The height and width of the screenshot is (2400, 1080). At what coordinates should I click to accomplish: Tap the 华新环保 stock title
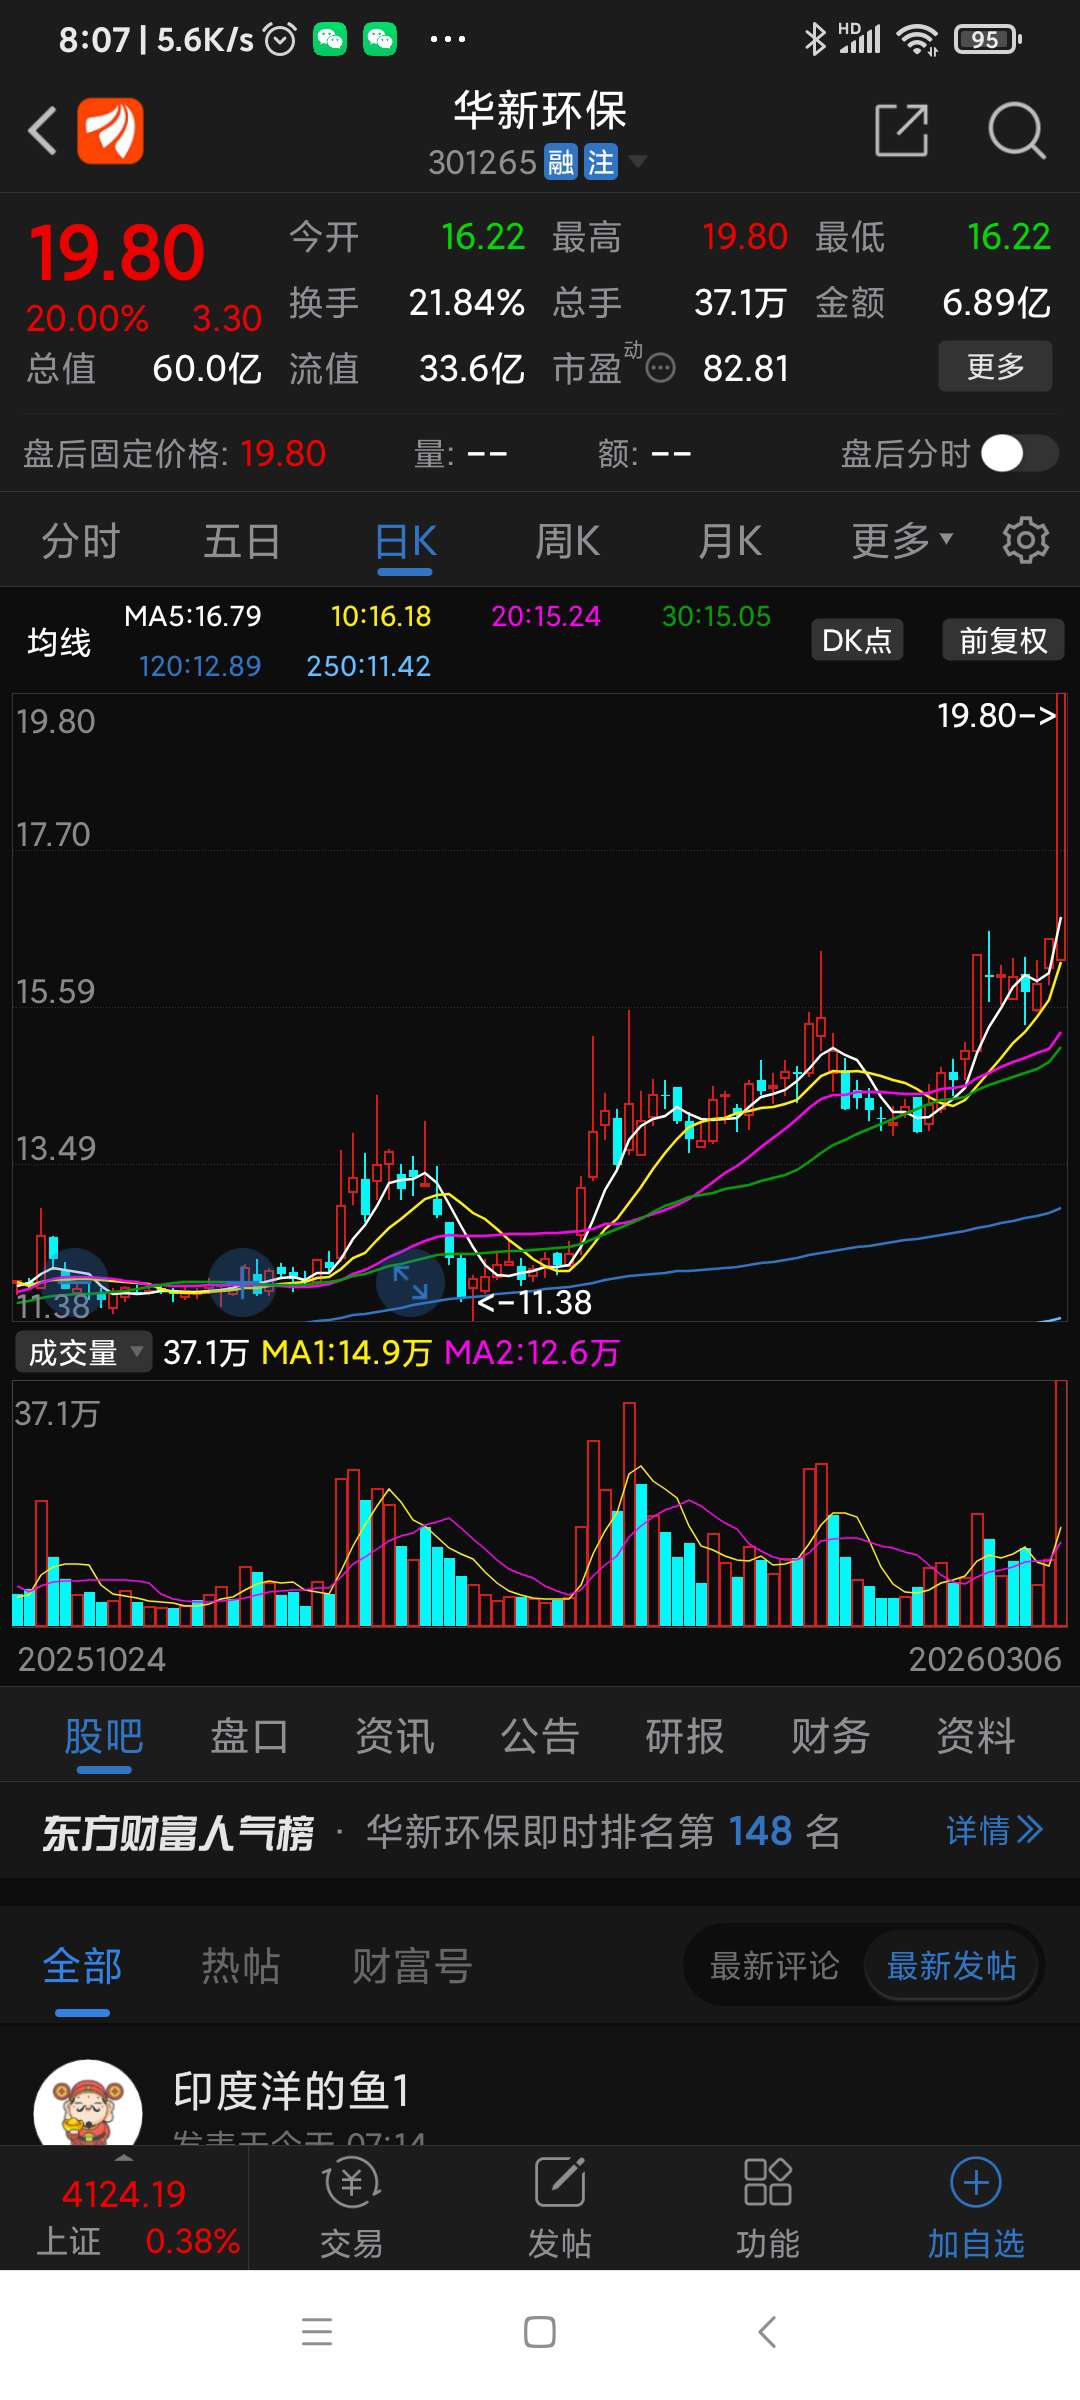click(540, 110)
